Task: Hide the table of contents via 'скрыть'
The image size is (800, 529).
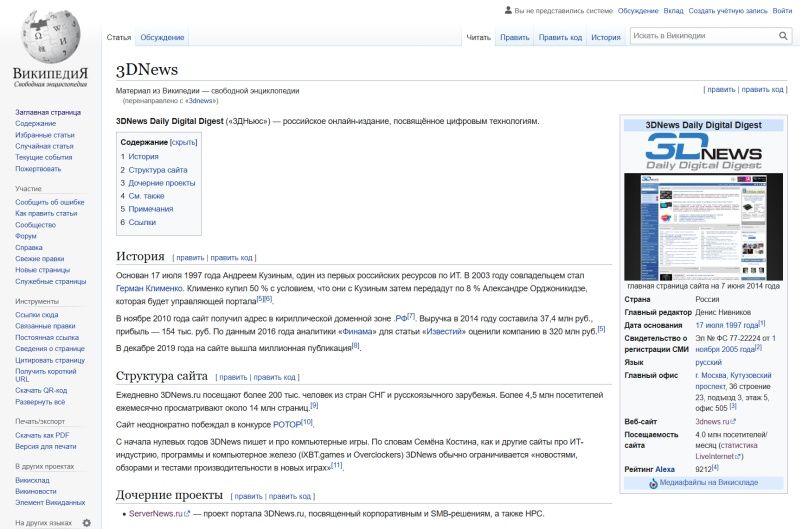Action: coord(184,142)
